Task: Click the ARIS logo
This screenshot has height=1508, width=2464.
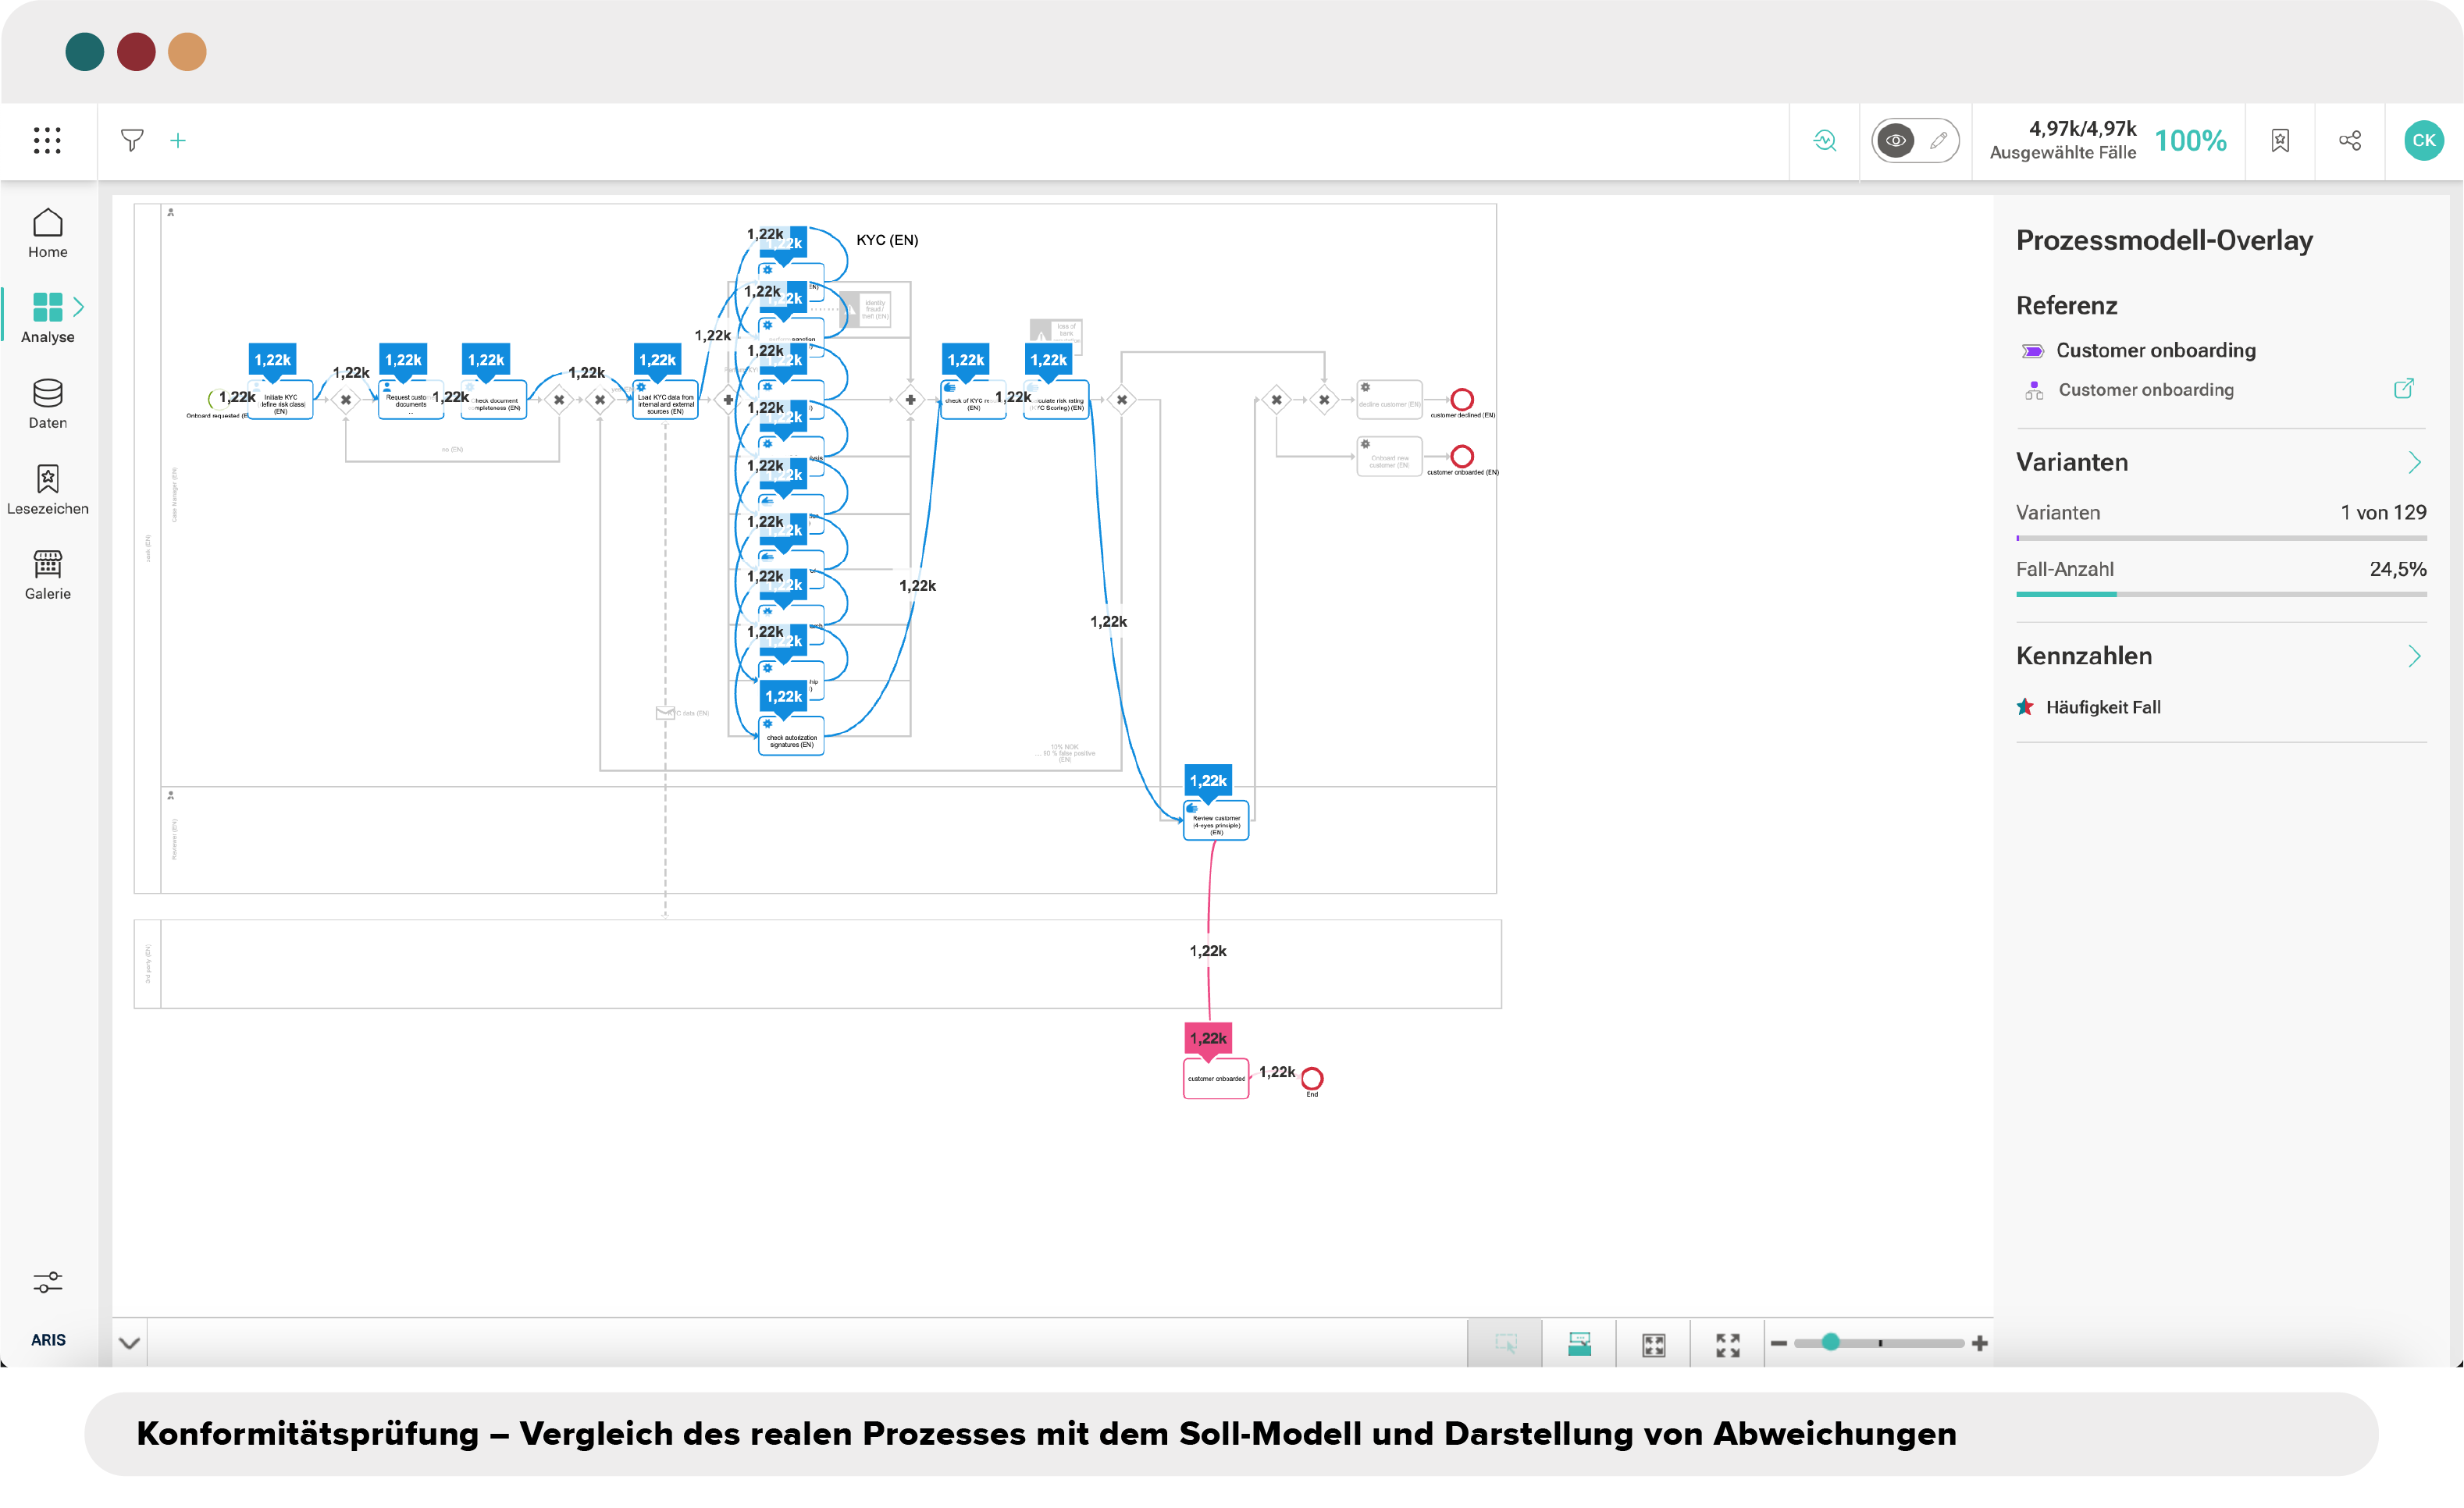Action: (x=48, y=1340)
